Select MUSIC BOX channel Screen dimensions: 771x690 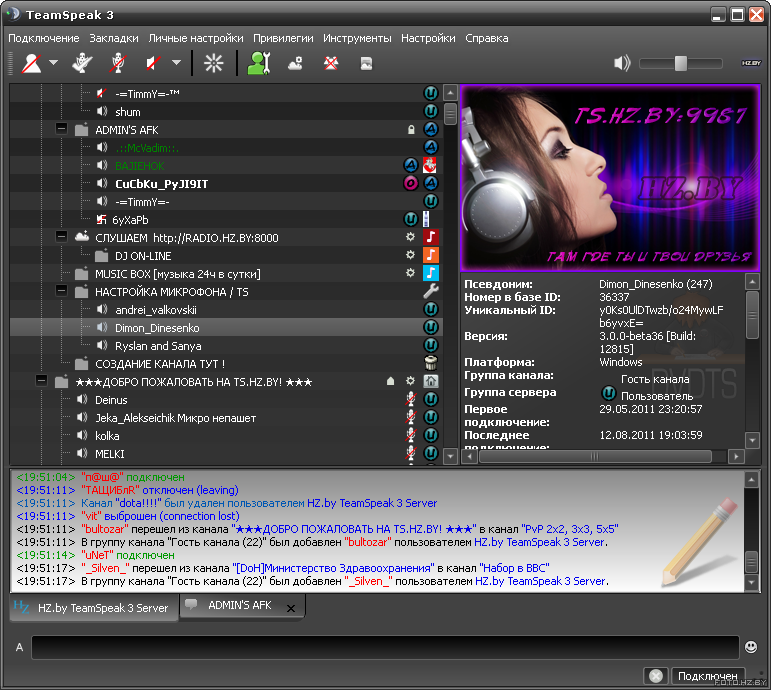pyautogui.click(x=178, y=274)
